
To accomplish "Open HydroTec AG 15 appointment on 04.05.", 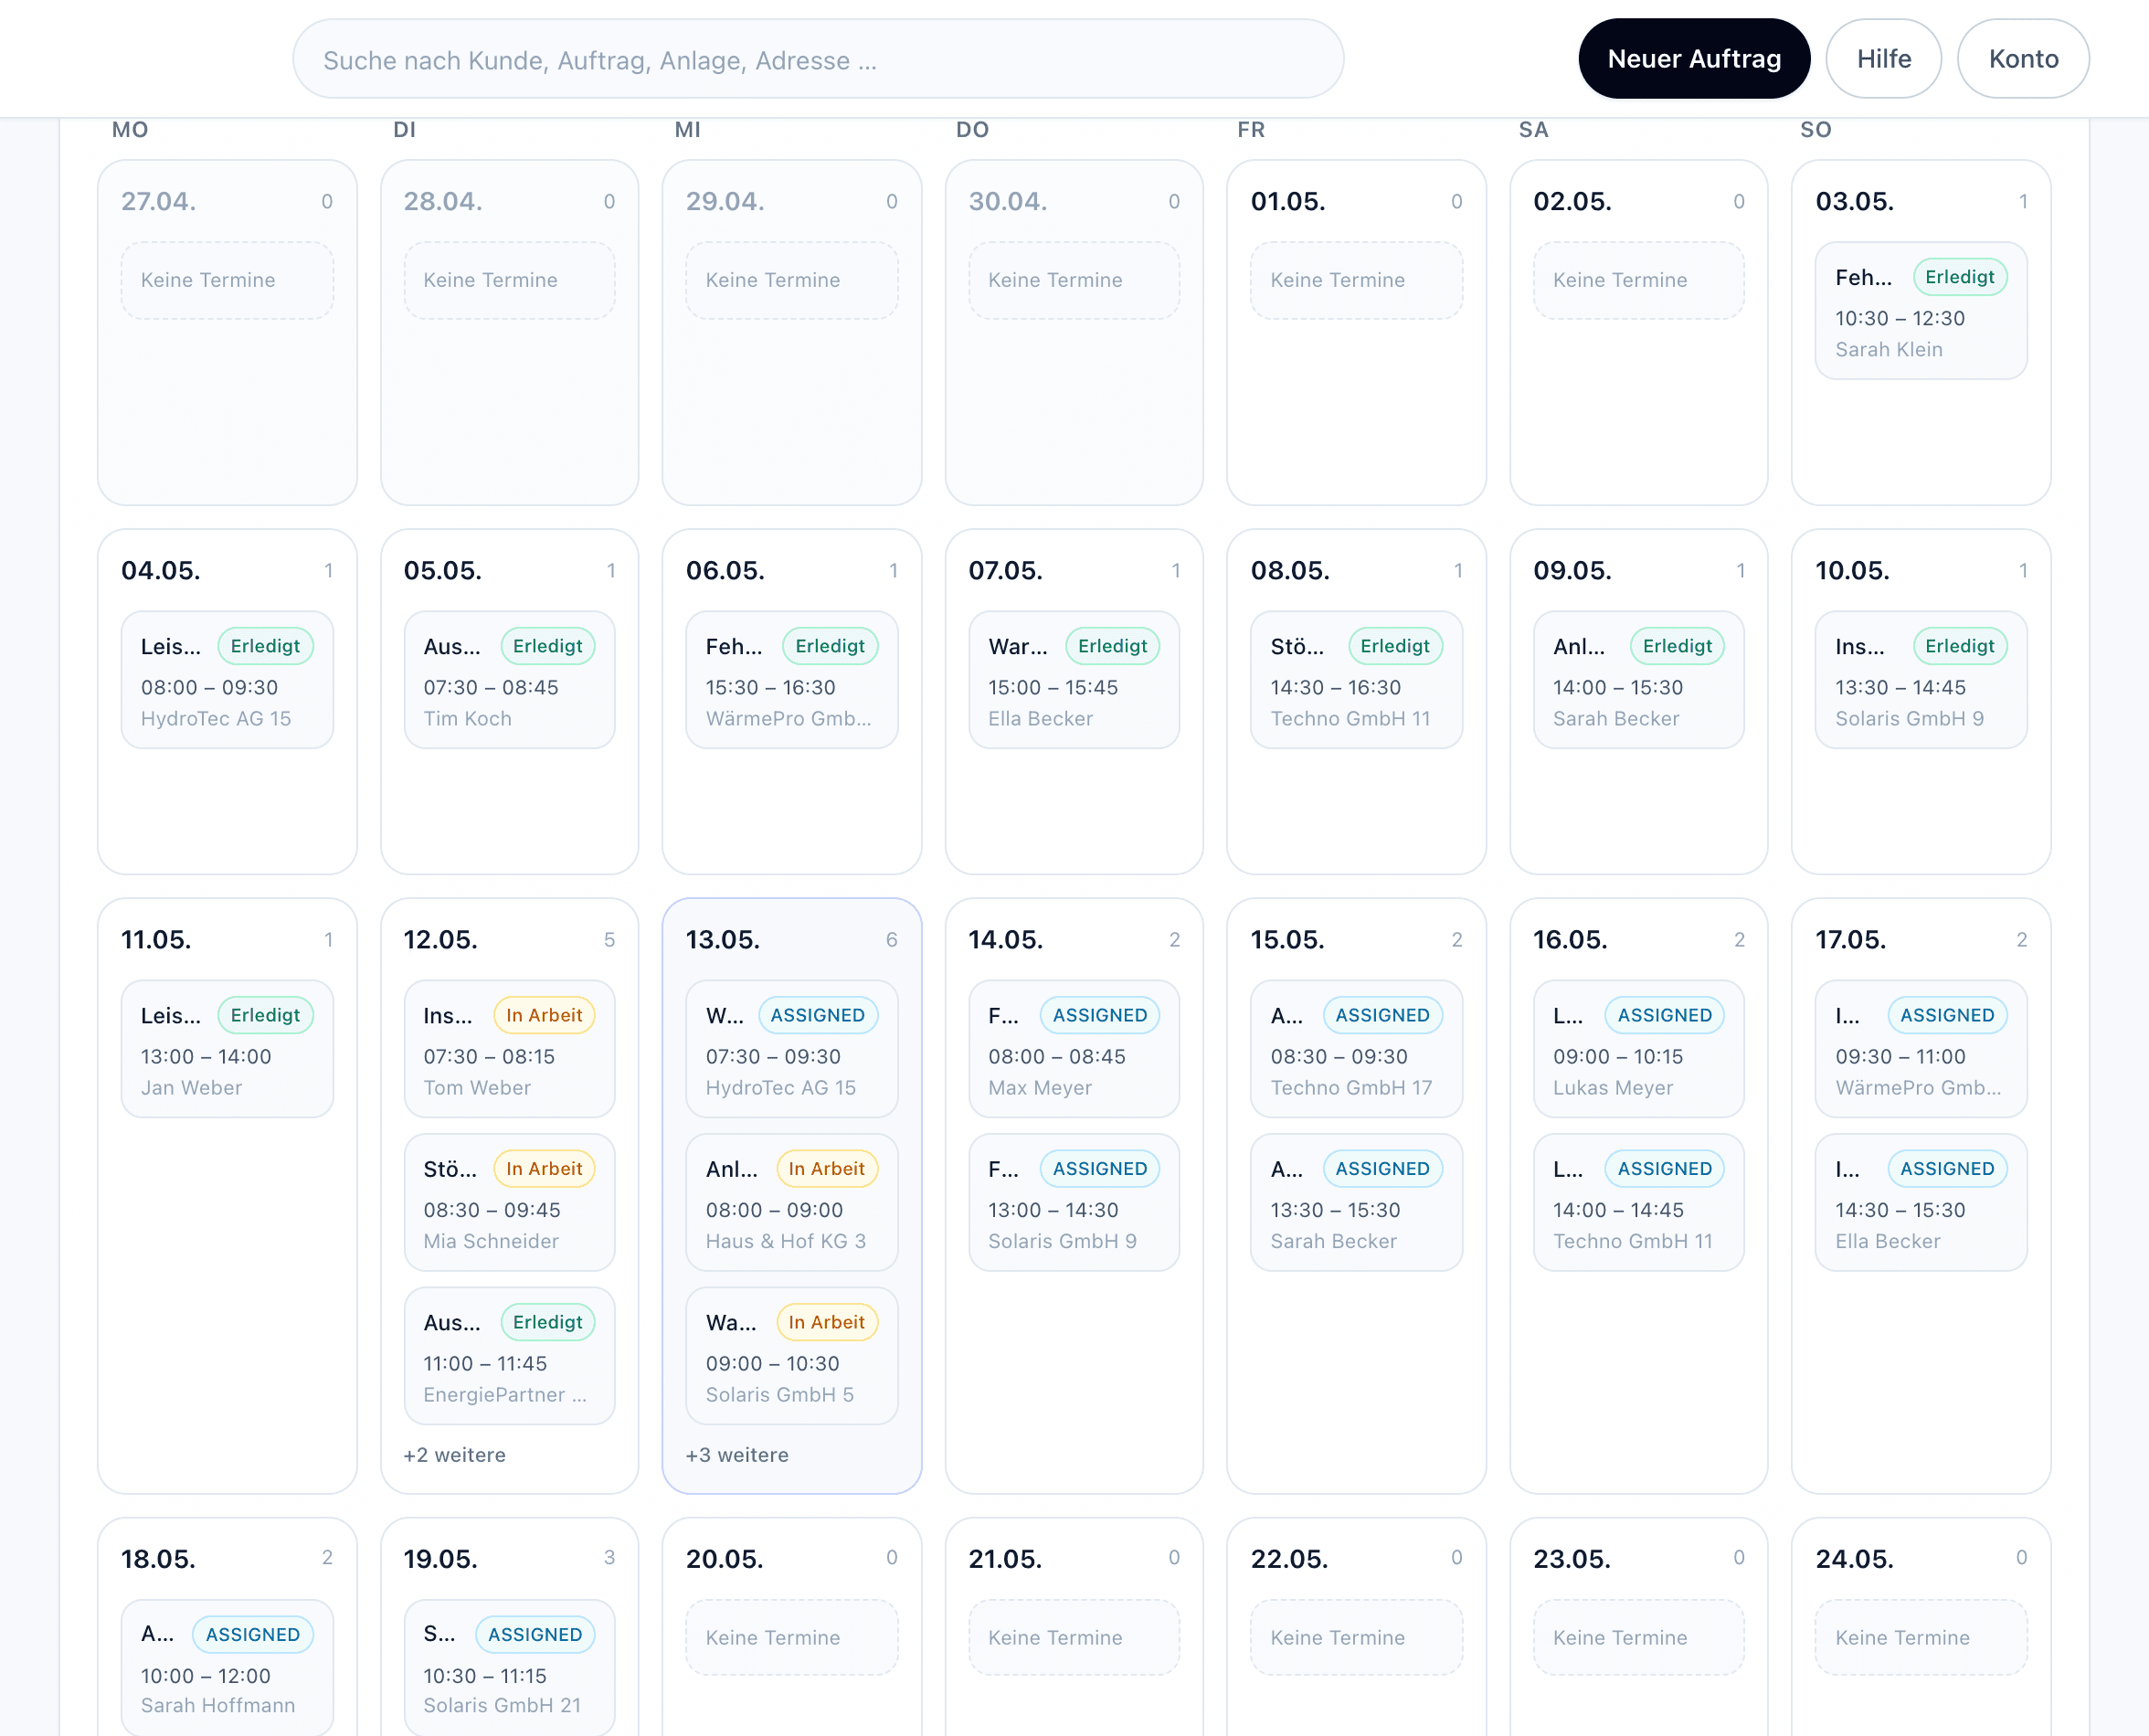I will (x=227, y=680).
